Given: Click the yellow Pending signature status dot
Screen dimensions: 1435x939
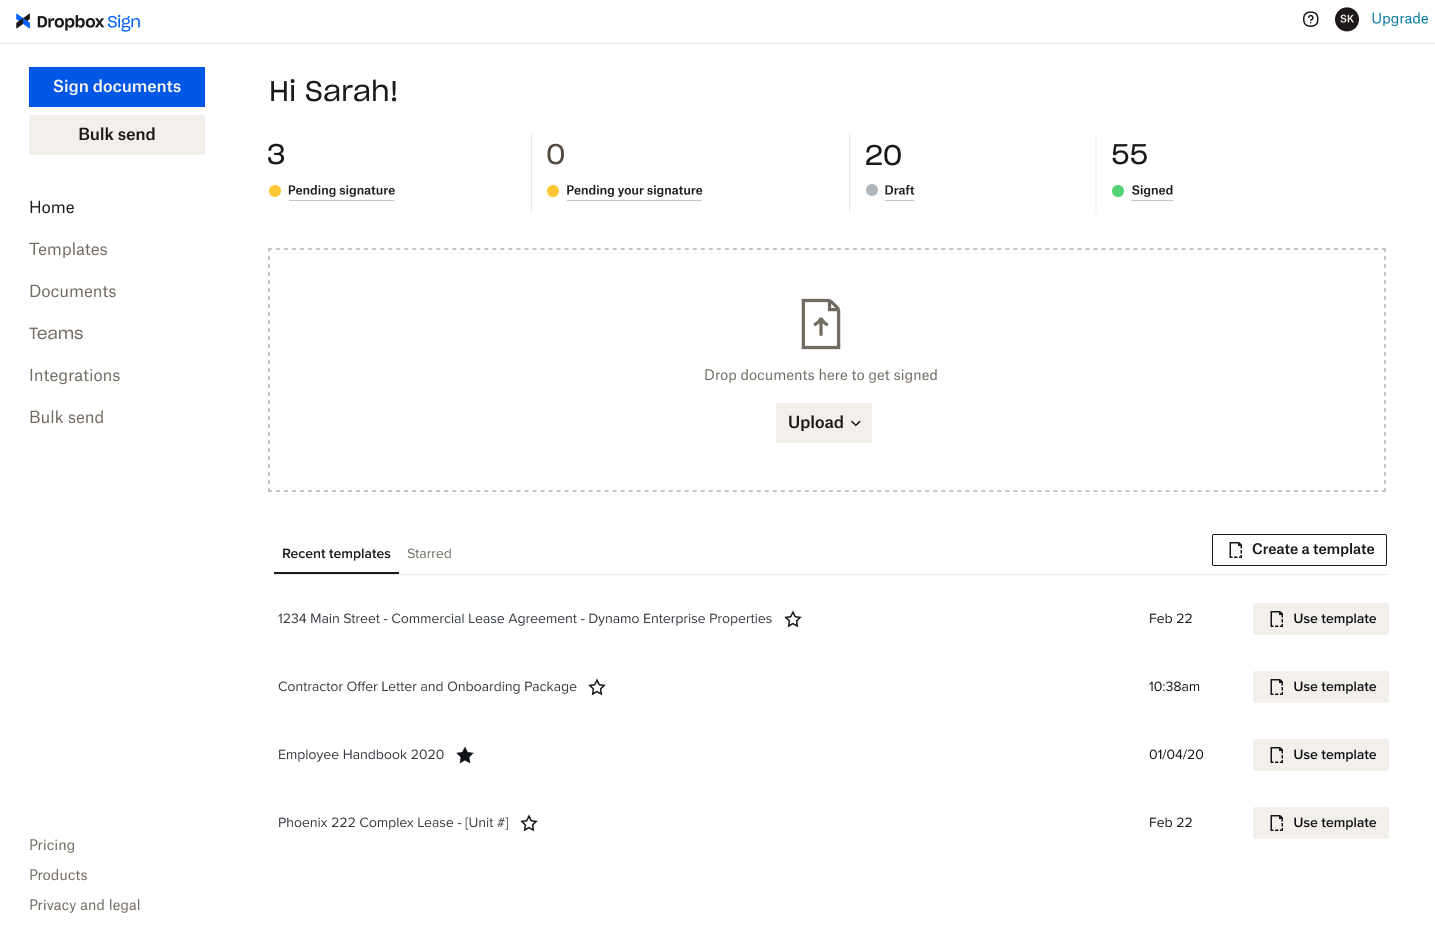Looking at the screenshot, I should click(275, 190).
